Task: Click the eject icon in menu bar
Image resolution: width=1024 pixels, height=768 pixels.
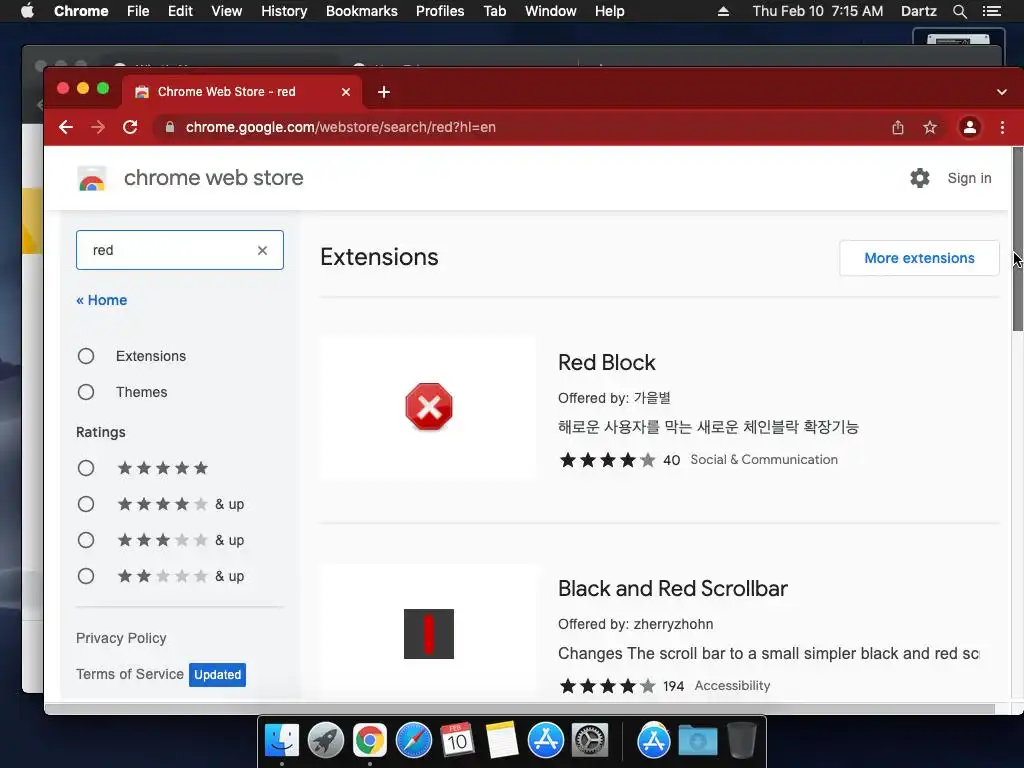Action: [x=723, y=11]
